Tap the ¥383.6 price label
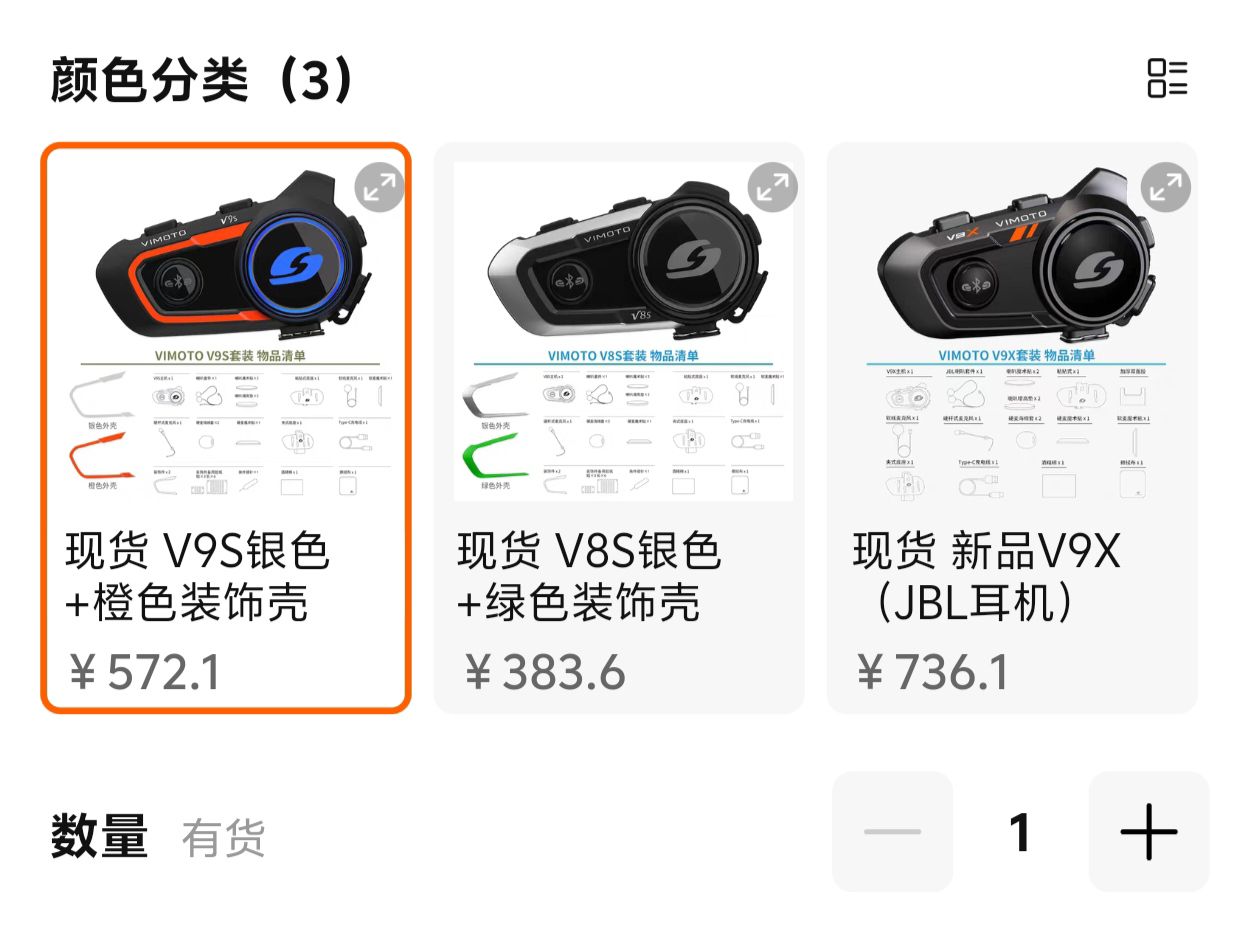The image size is (1260, 940). pos(545,672)
